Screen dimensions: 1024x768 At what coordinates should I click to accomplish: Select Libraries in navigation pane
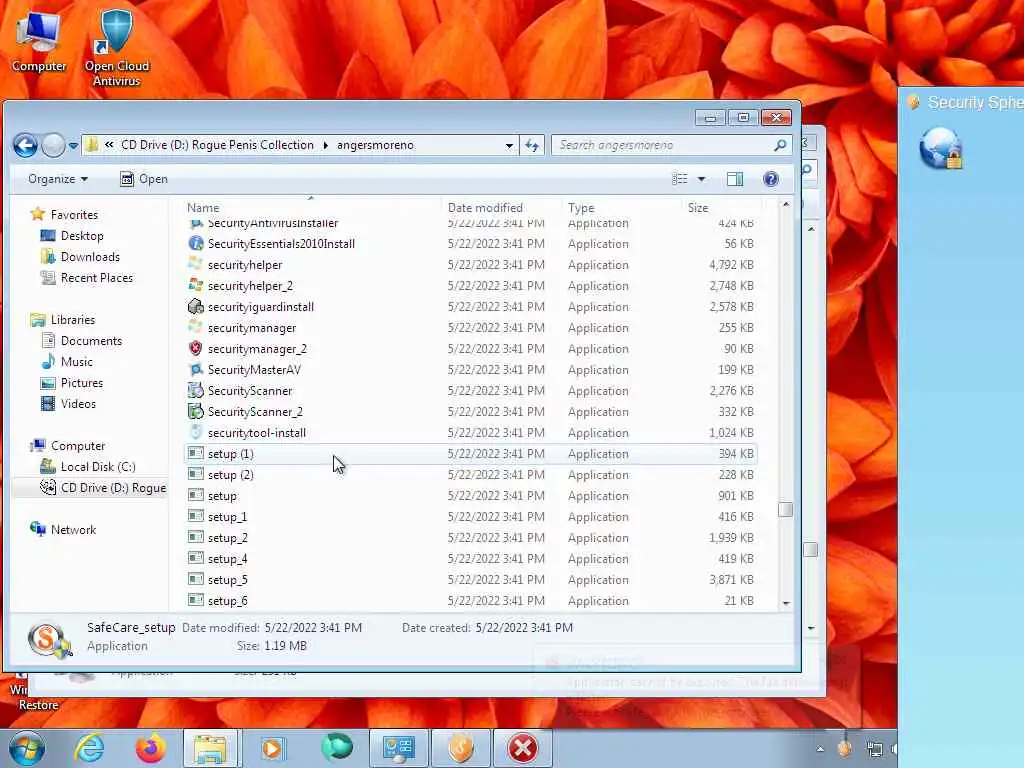[x=63, y=319]
